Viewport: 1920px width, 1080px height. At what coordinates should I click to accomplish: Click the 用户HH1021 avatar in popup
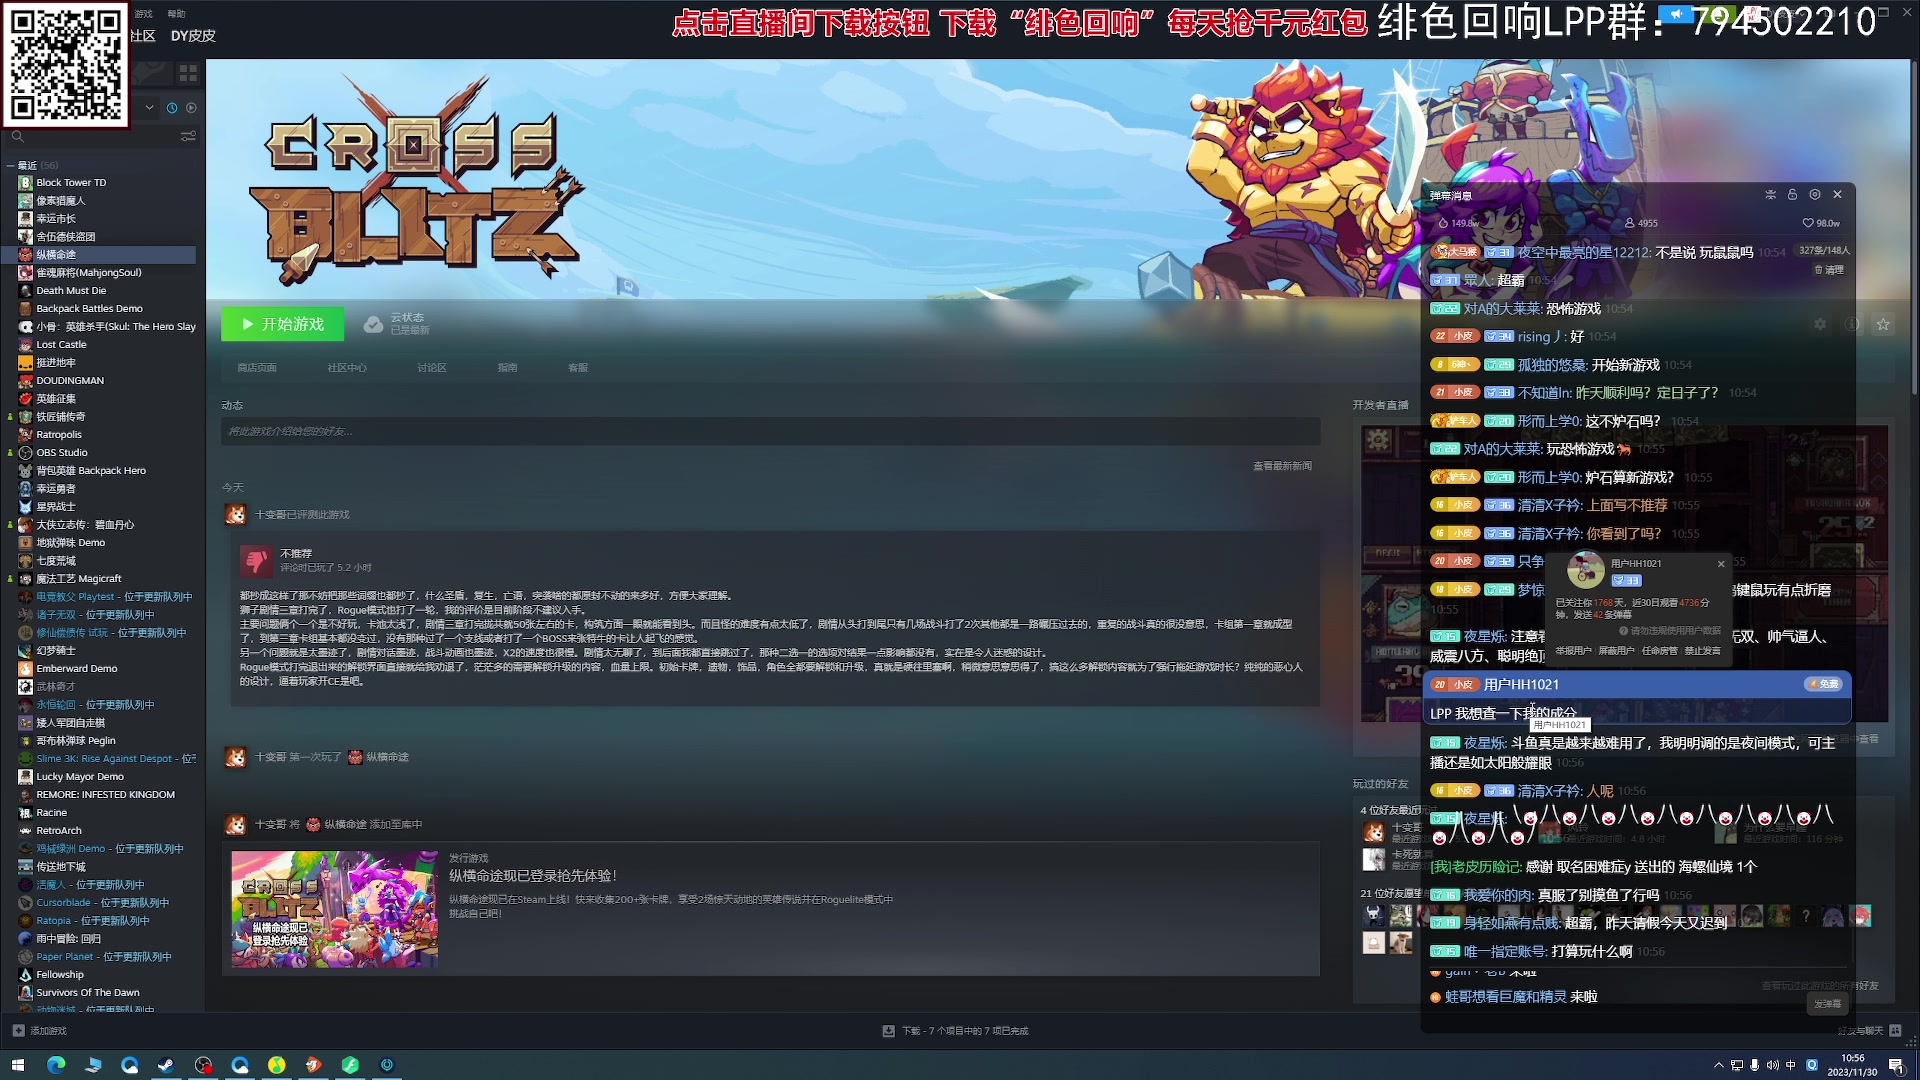click(1585, 570)
